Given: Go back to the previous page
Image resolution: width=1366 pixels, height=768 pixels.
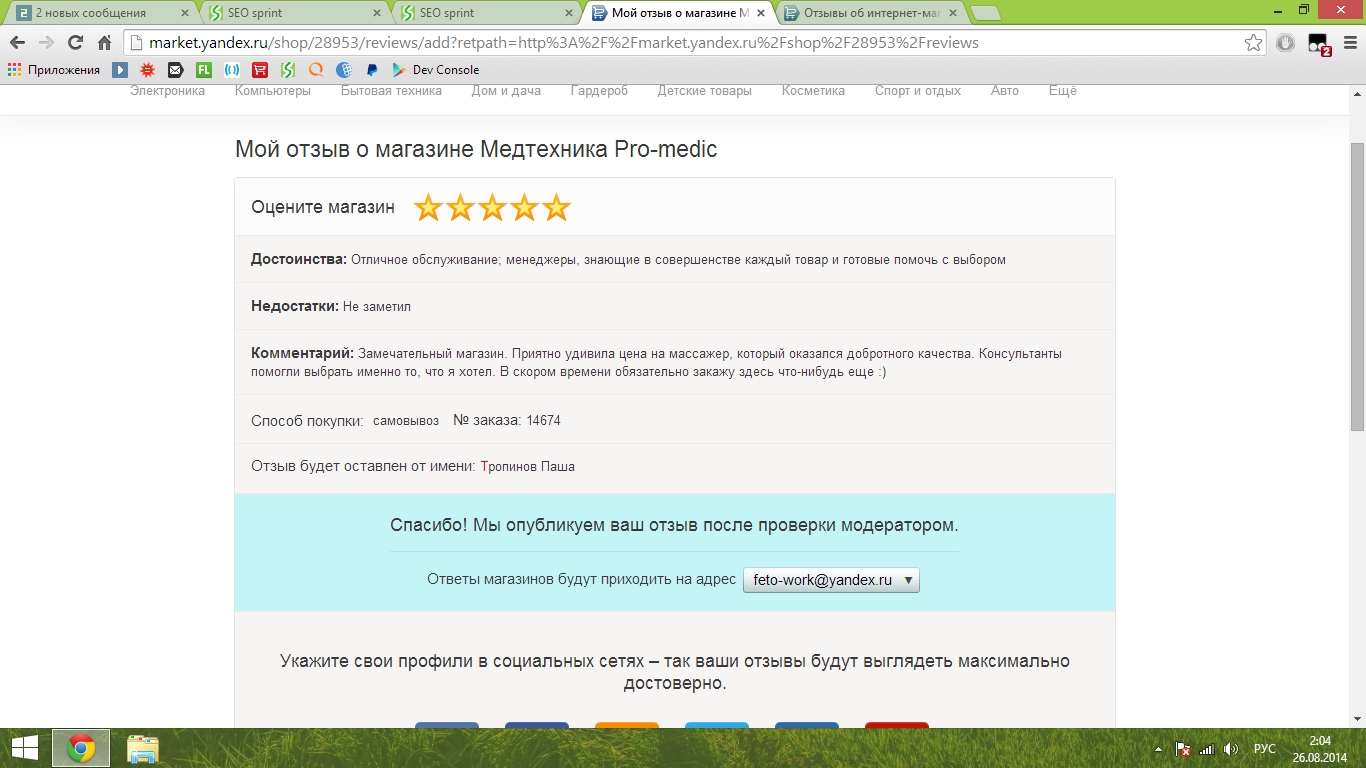Looking at the screenshot, I should 17,43.
